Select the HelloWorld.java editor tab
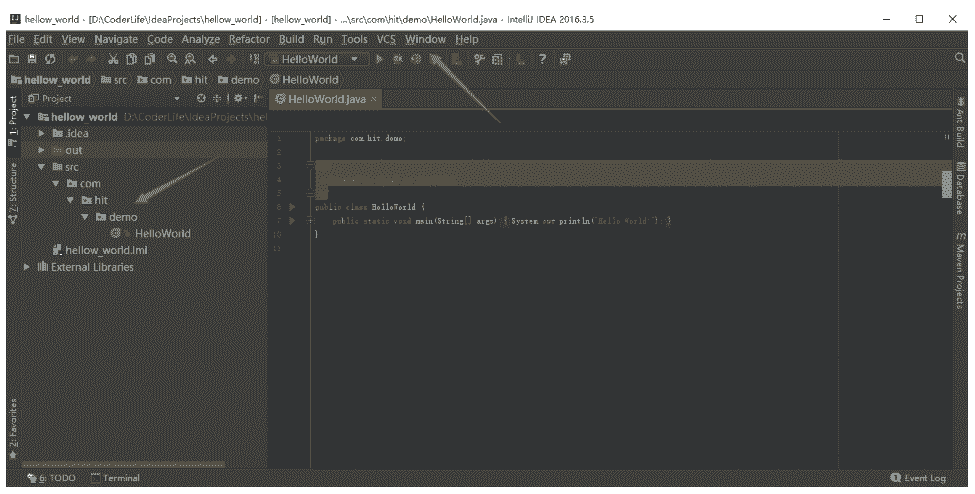The height and width of the screenshot is (494, 975). pos(320,99)
